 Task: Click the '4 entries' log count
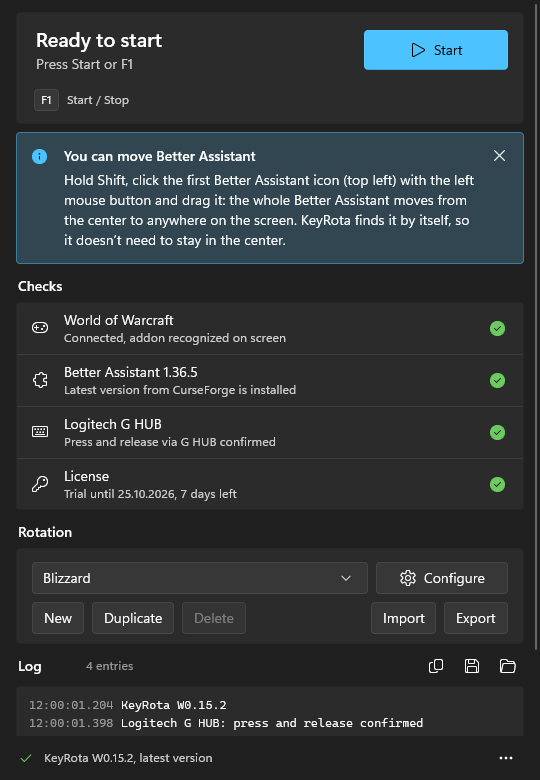[x=109, y=666]
